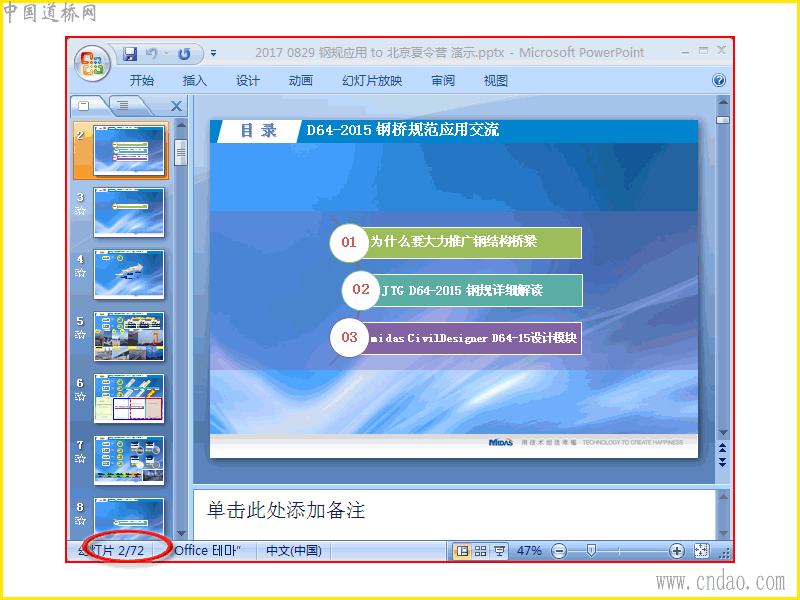Select the midas CivilDesigner D64-15 text box
The width and height of the screenshot is (800, 600).
pyautogui.click(x=473, y=338)
